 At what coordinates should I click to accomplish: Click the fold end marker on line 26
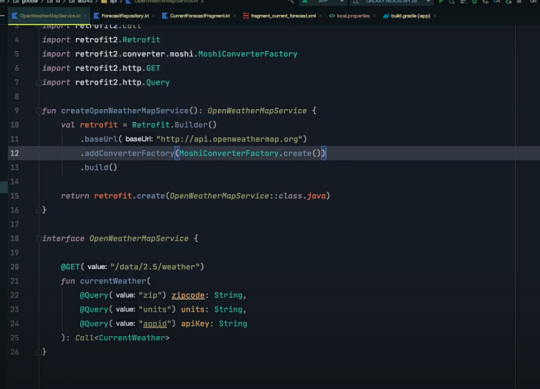point(39,352)
